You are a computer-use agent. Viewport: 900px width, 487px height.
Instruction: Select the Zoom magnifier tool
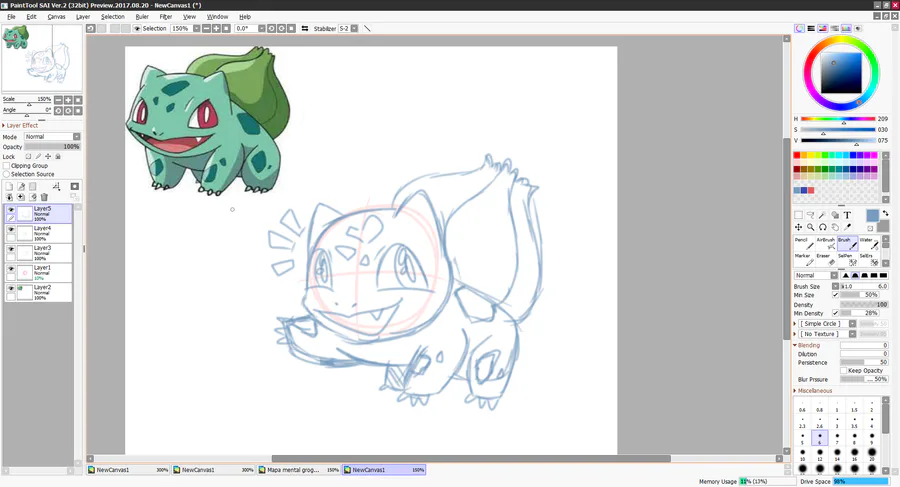(810, 227)
